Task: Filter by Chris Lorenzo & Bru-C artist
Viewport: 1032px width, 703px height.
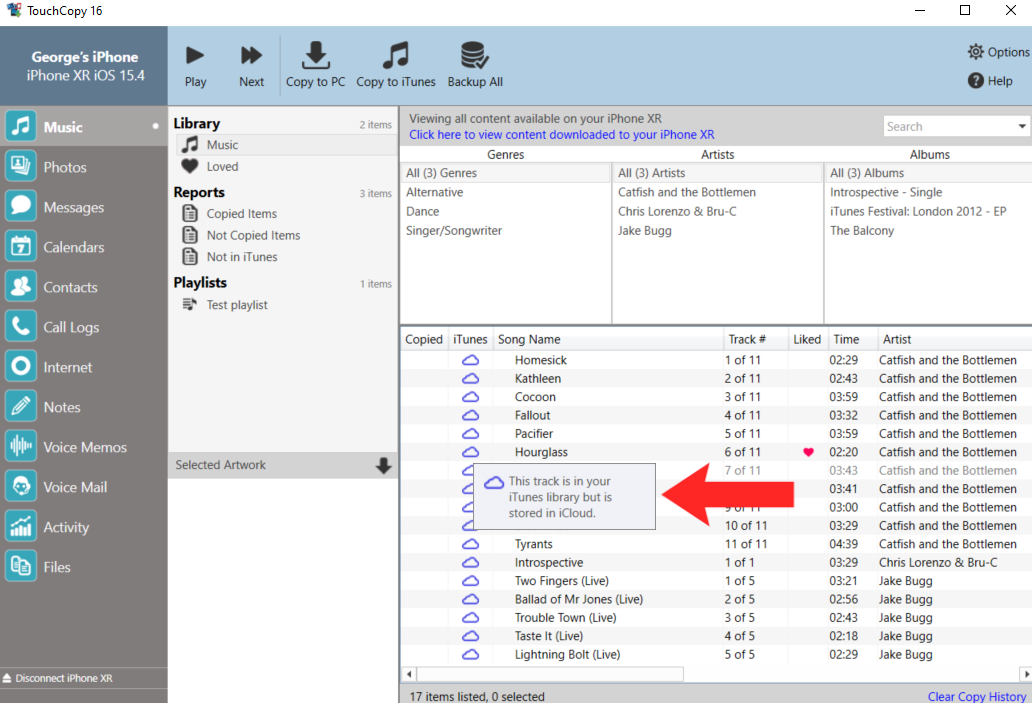Action: coord(677,211)
